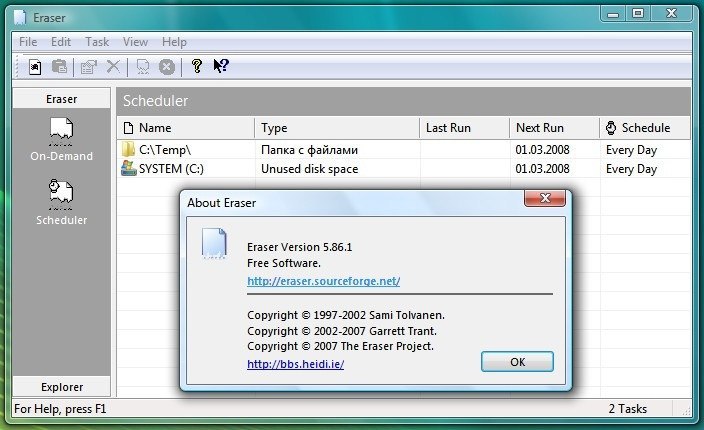Click the "Unused disk space" type cell
704x430 pixels.
pyautogui.click(x=309, y=169)
